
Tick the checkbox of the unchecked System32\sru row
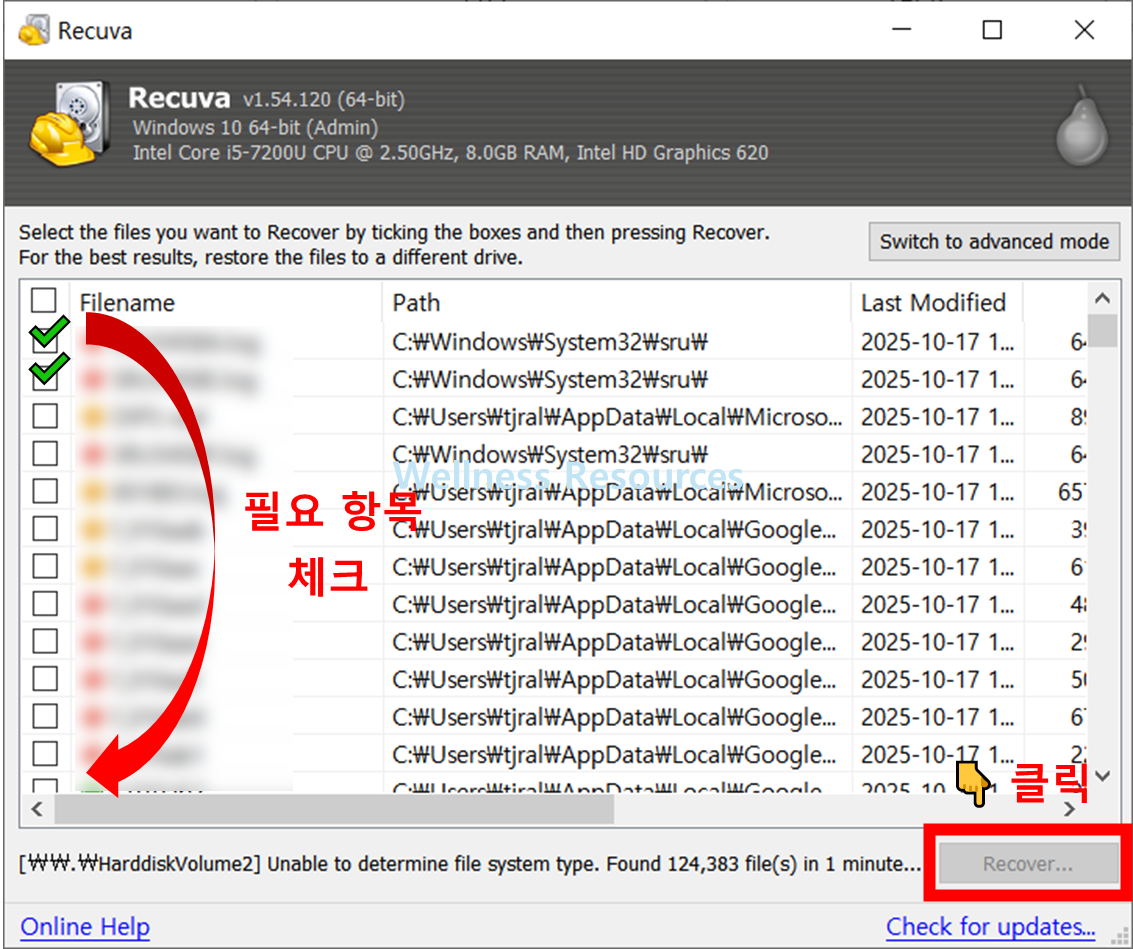point(45,454)
